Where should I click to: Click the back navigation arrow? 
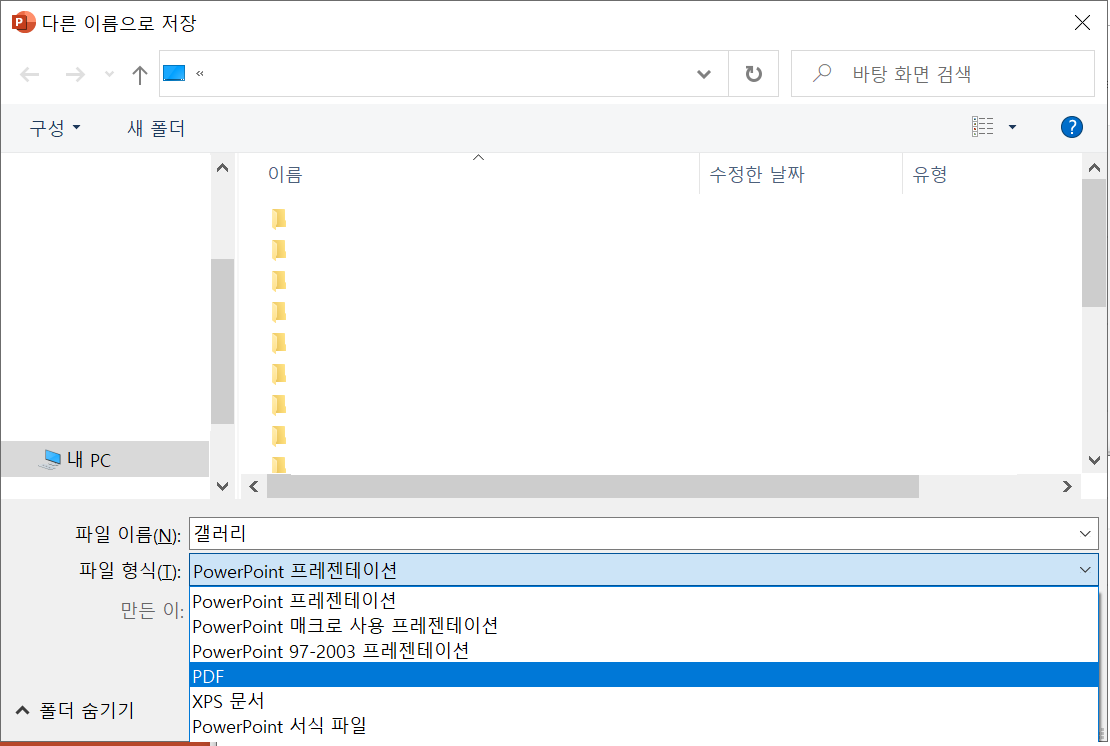(30, 74)
